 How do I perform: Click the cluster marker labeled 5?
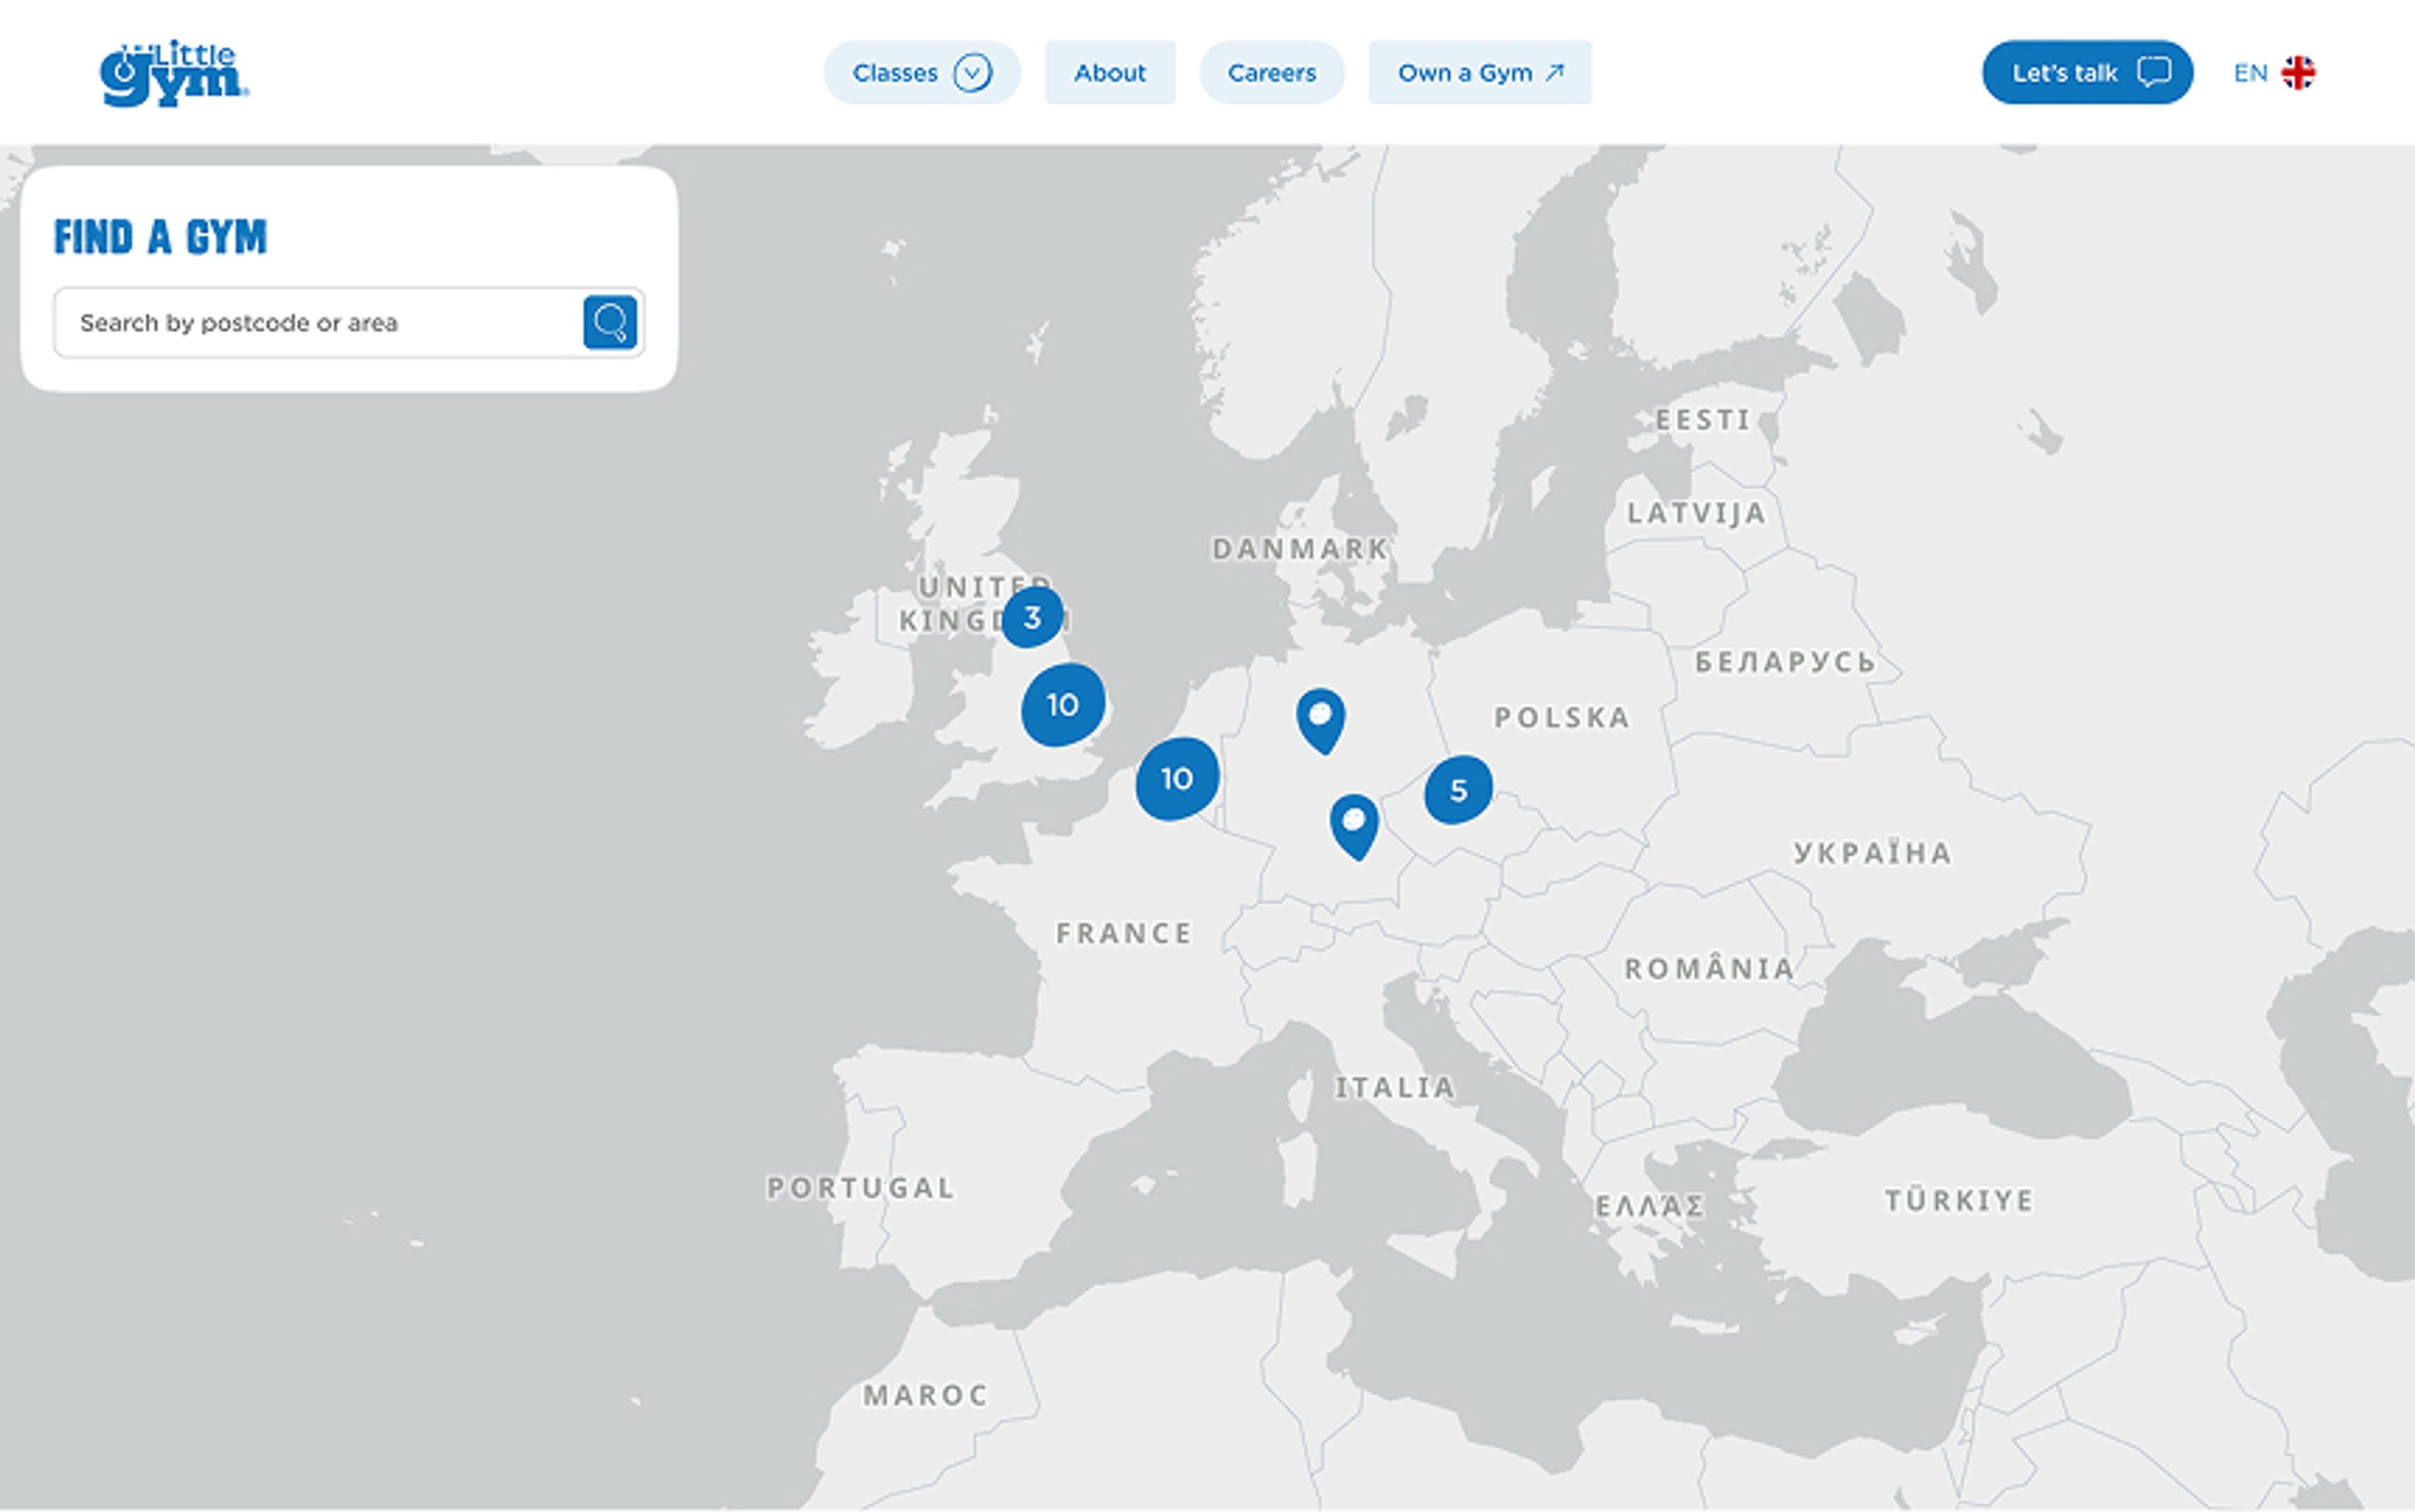[1458, 790]
